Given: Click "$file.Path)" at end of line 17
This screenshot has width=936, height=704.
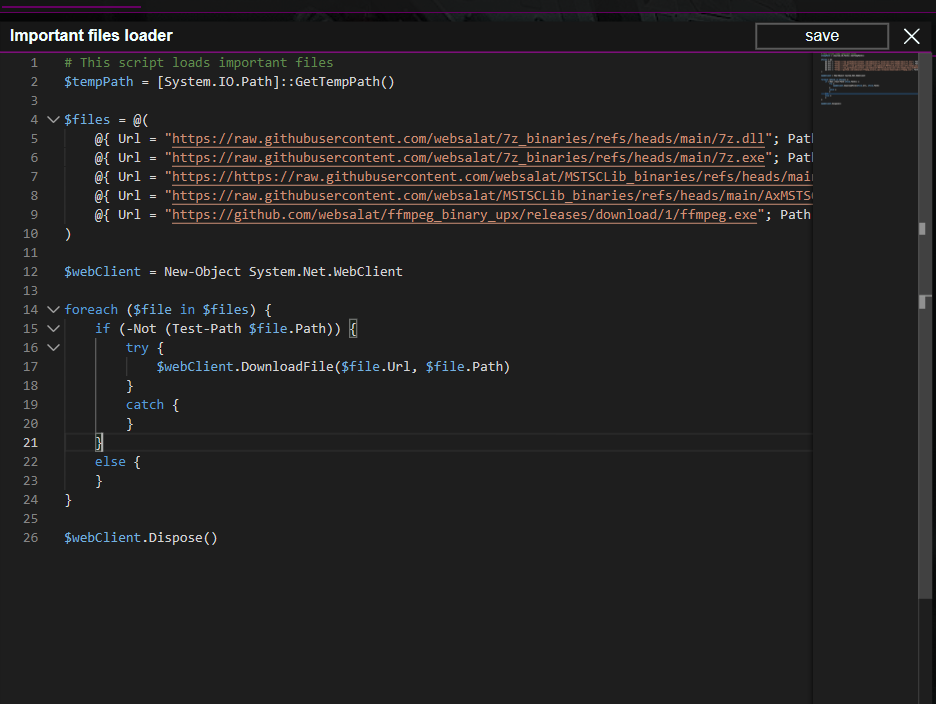Looking at the screenshot, I should tap(468, 367).
